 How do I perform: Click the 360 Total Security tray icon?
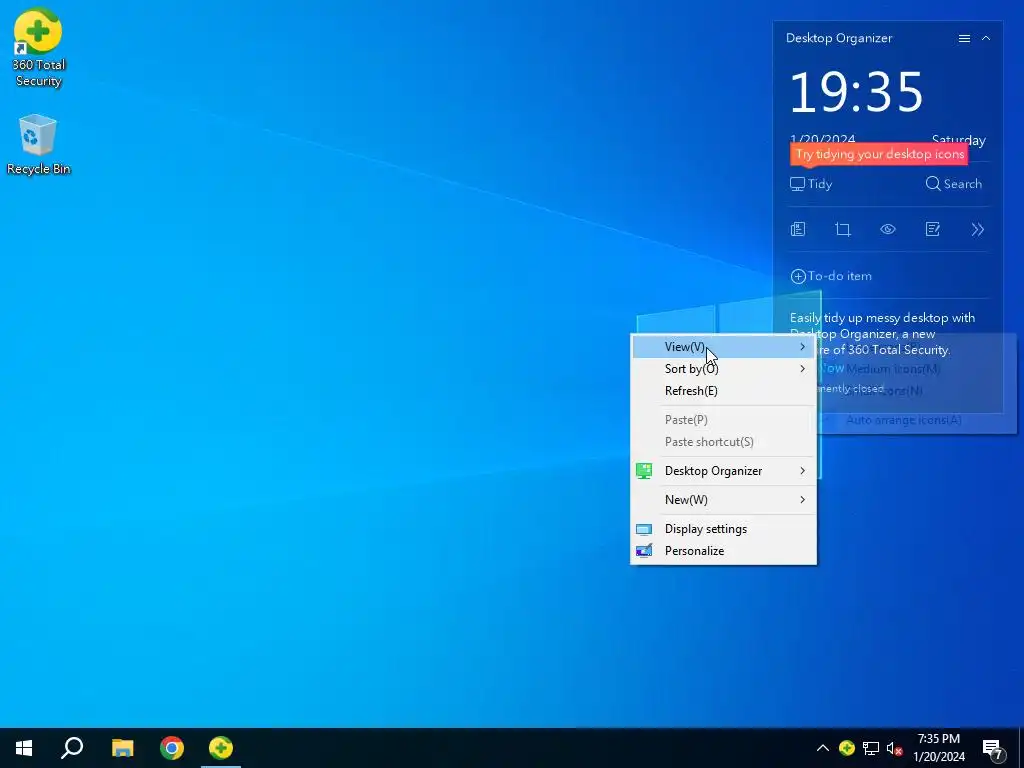[x=847, y=748]
